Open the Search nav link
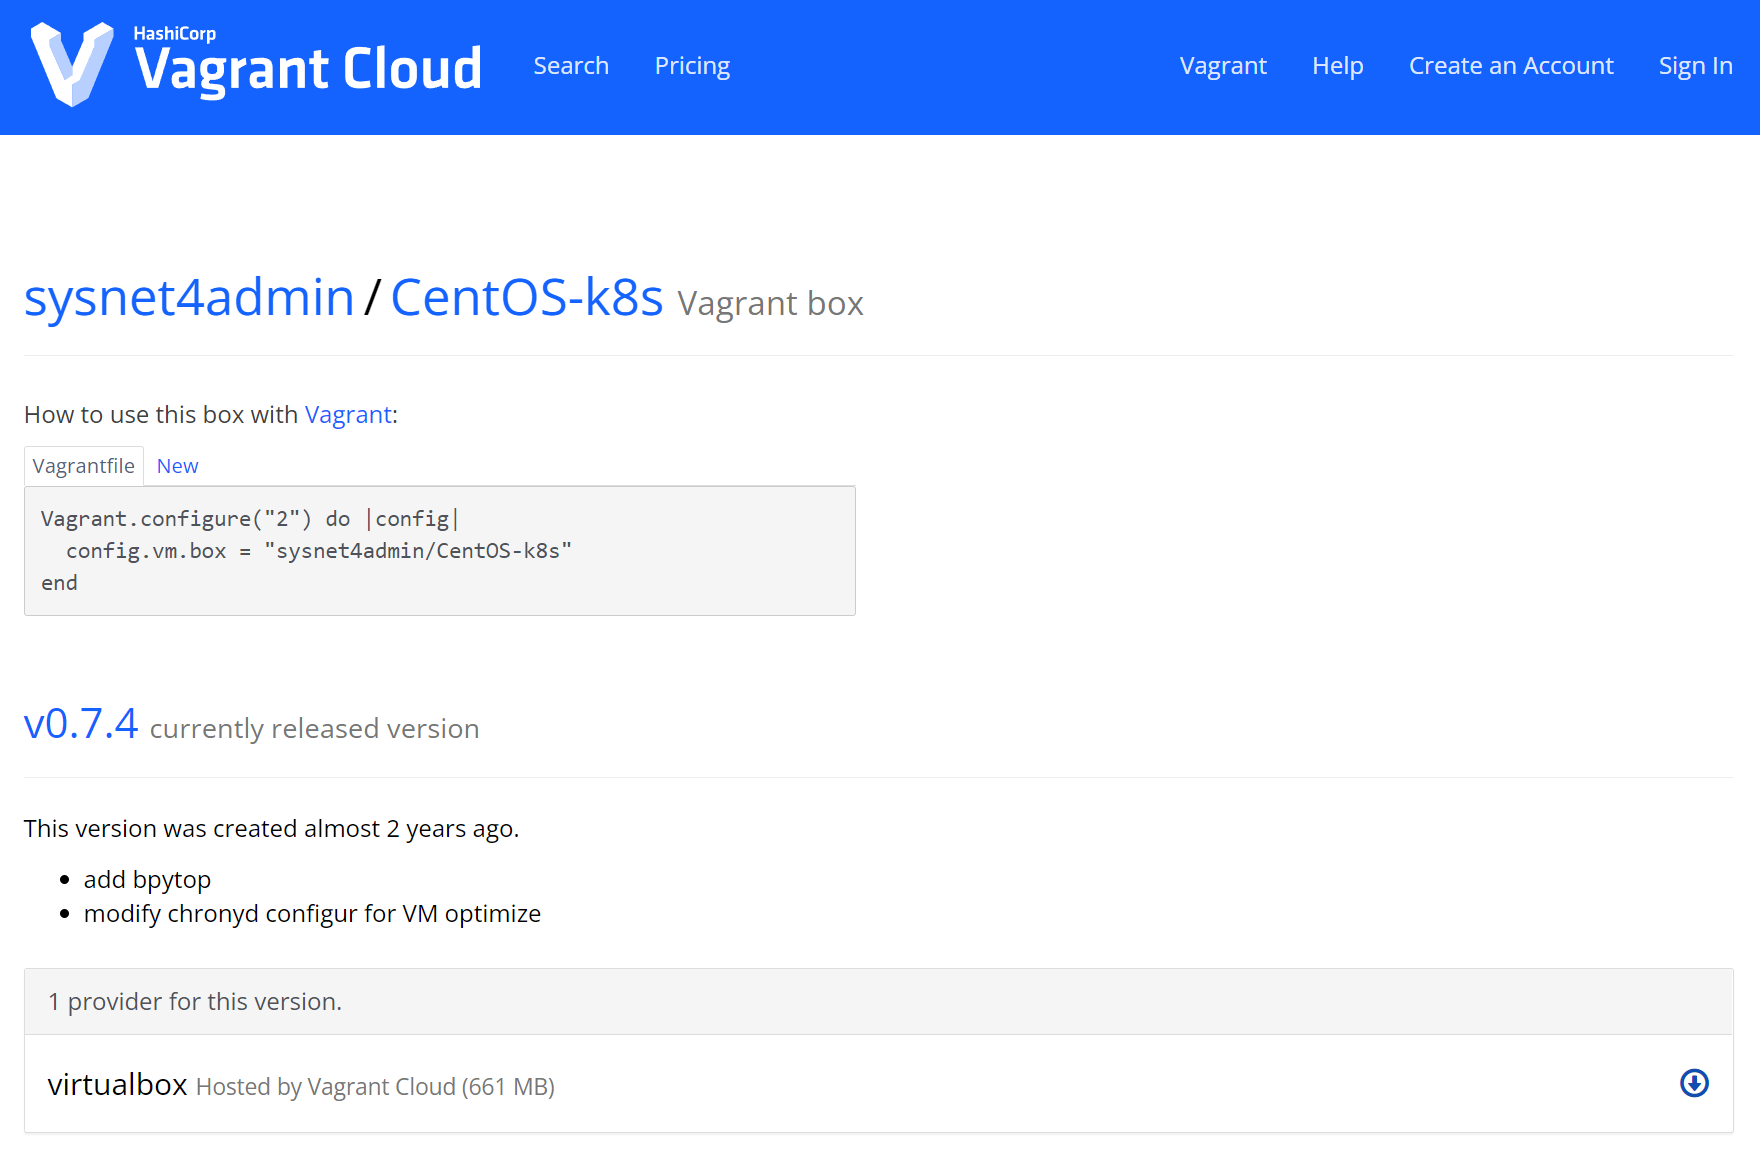This screenshot has width=1760, height=1175. (x=571, y=66)
